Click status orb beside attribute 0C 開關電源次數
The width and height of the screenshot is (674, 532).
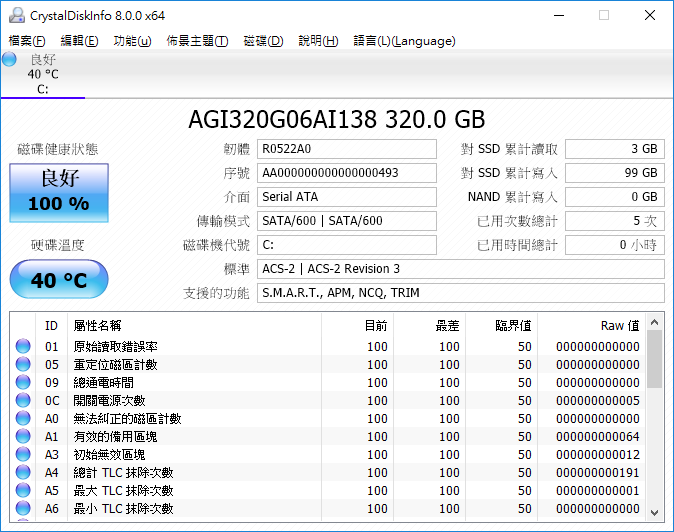[23, 401]
